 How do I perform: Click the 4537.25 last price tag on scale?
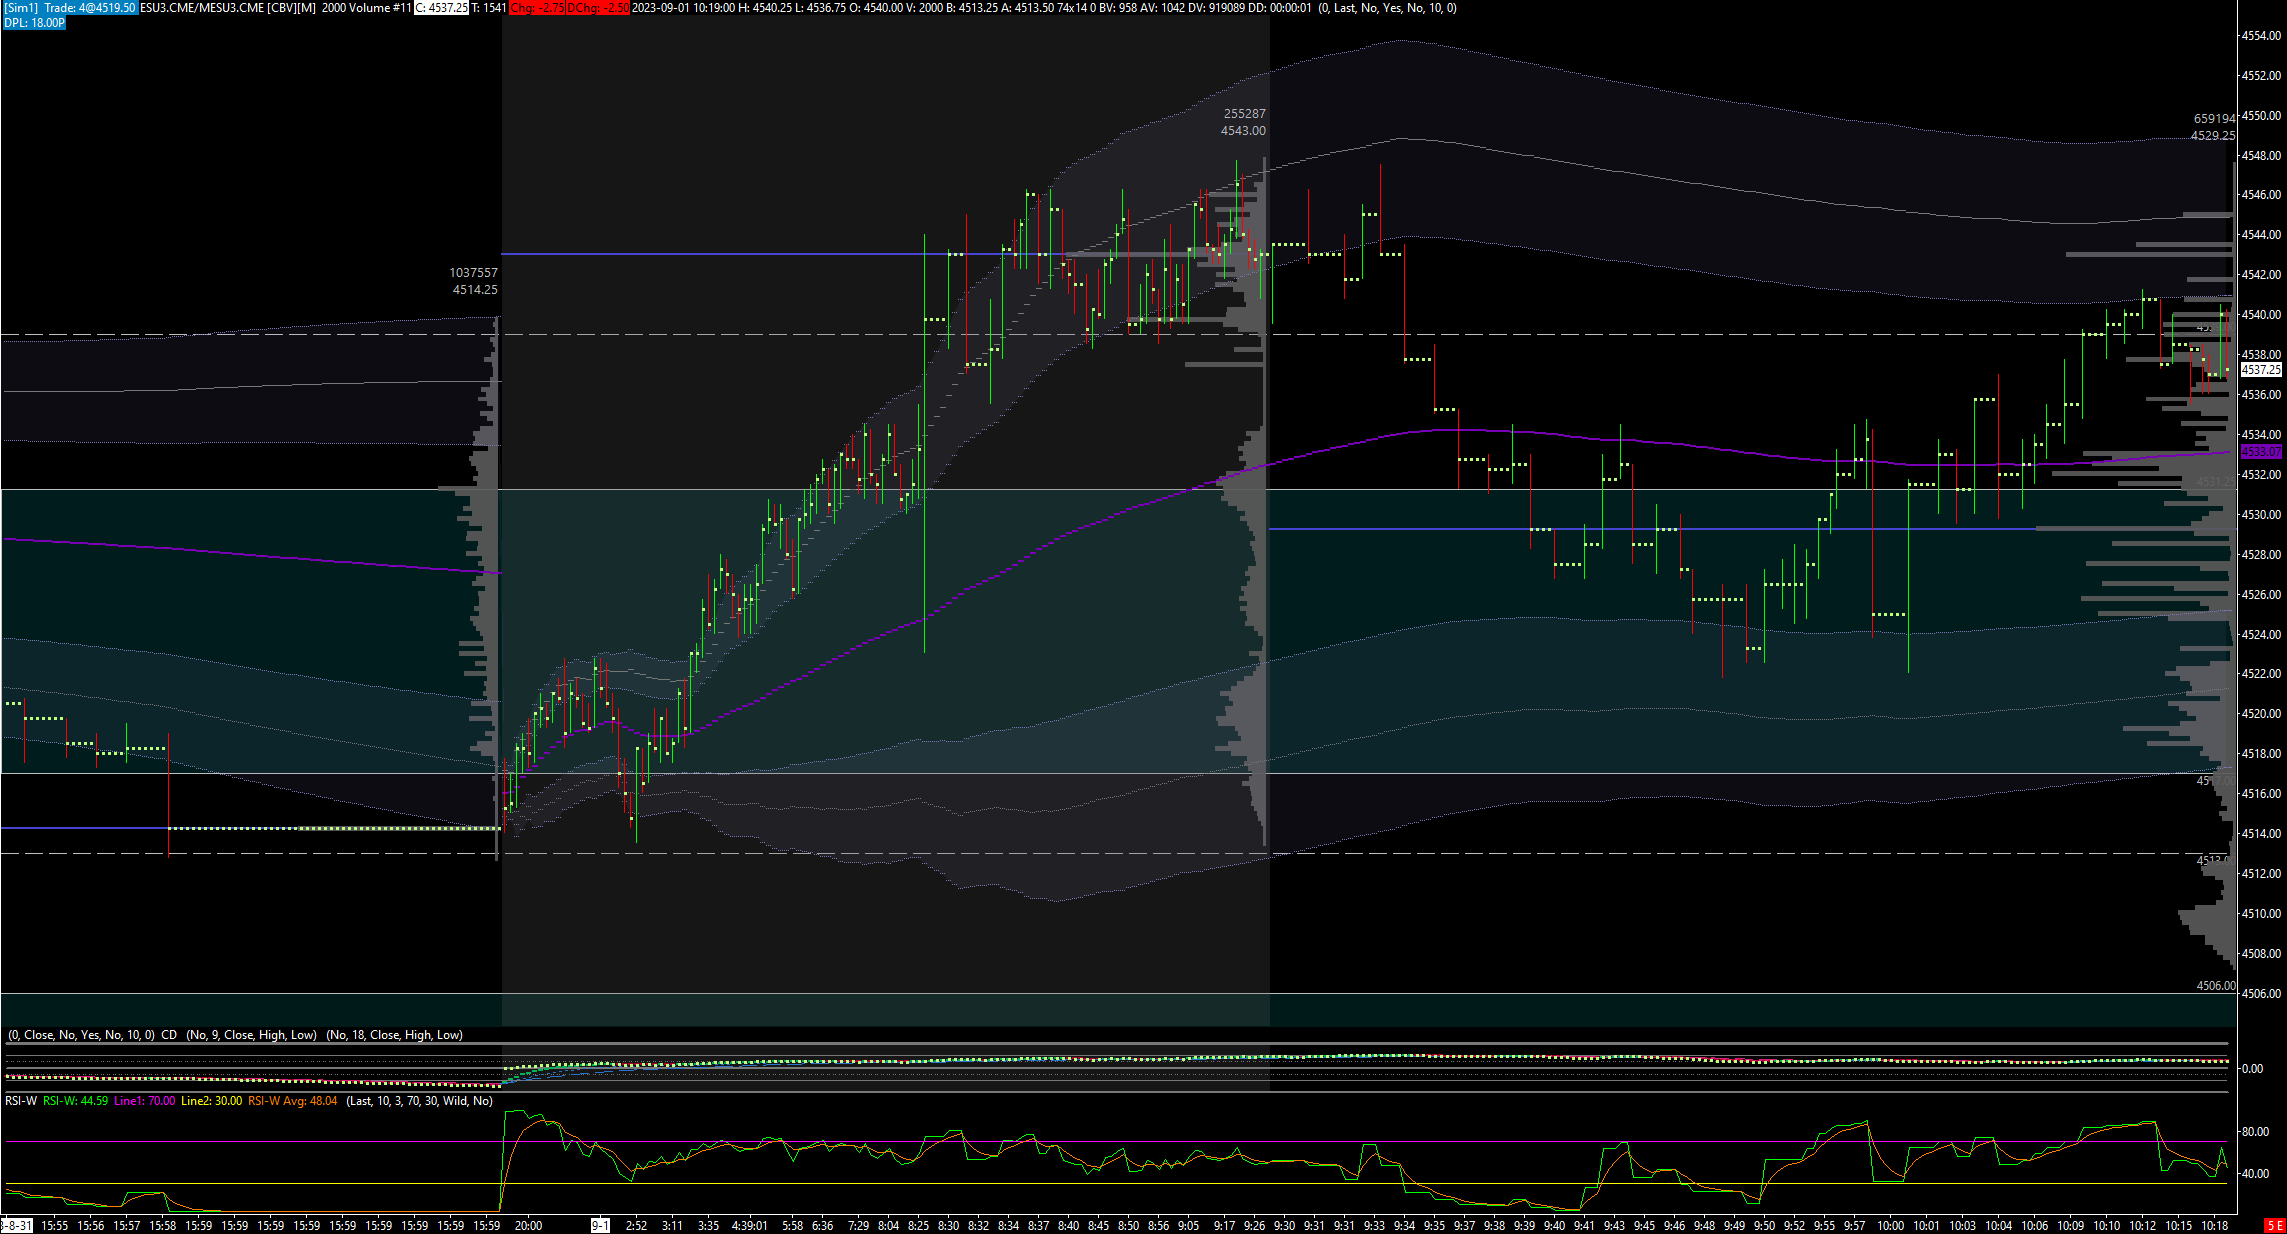click(x=2261, y=370)
